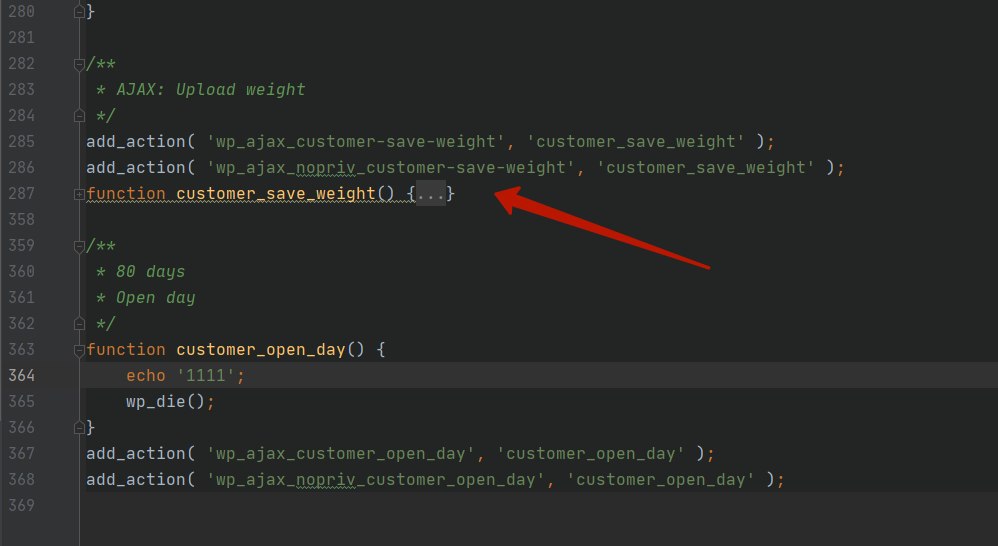Click the comment text 'AJAX: Upload weight'
Image resolution: width=998 pixels, height=546 pixels.
(x=211, y=90)
